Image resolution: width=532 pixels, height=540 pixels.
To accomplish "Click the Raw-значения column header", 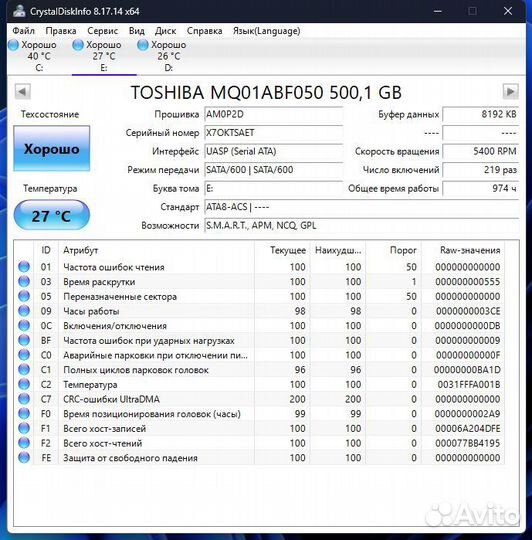I will pos(463,250).
